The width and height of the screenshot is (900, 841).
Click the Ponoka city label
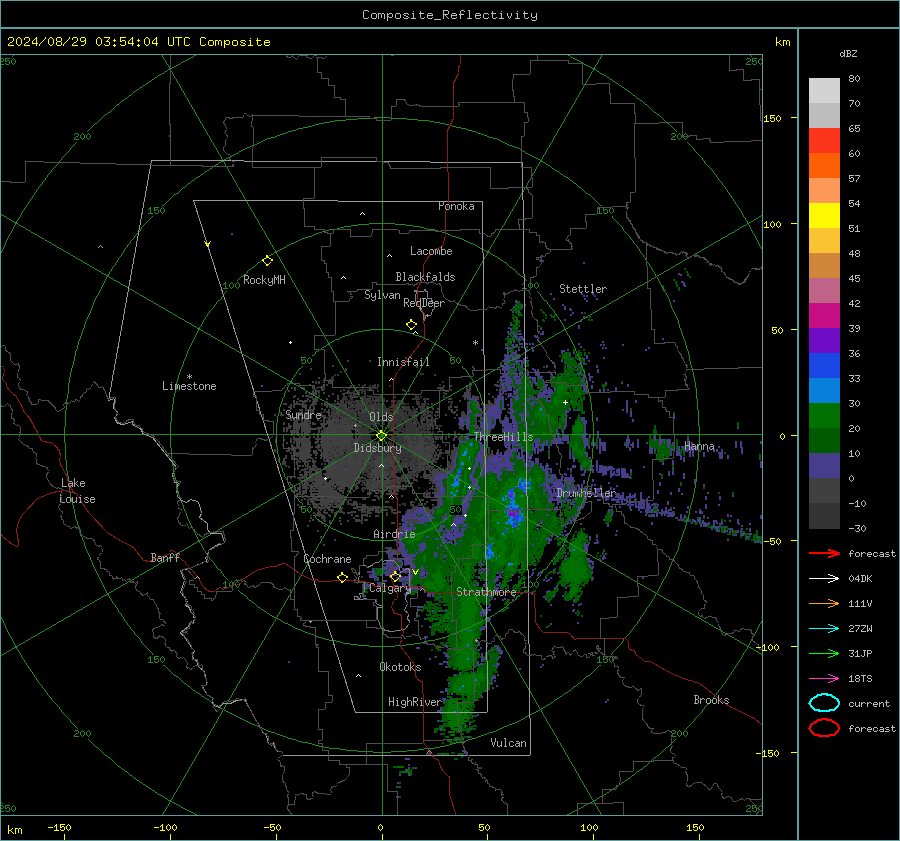point(456,206)
